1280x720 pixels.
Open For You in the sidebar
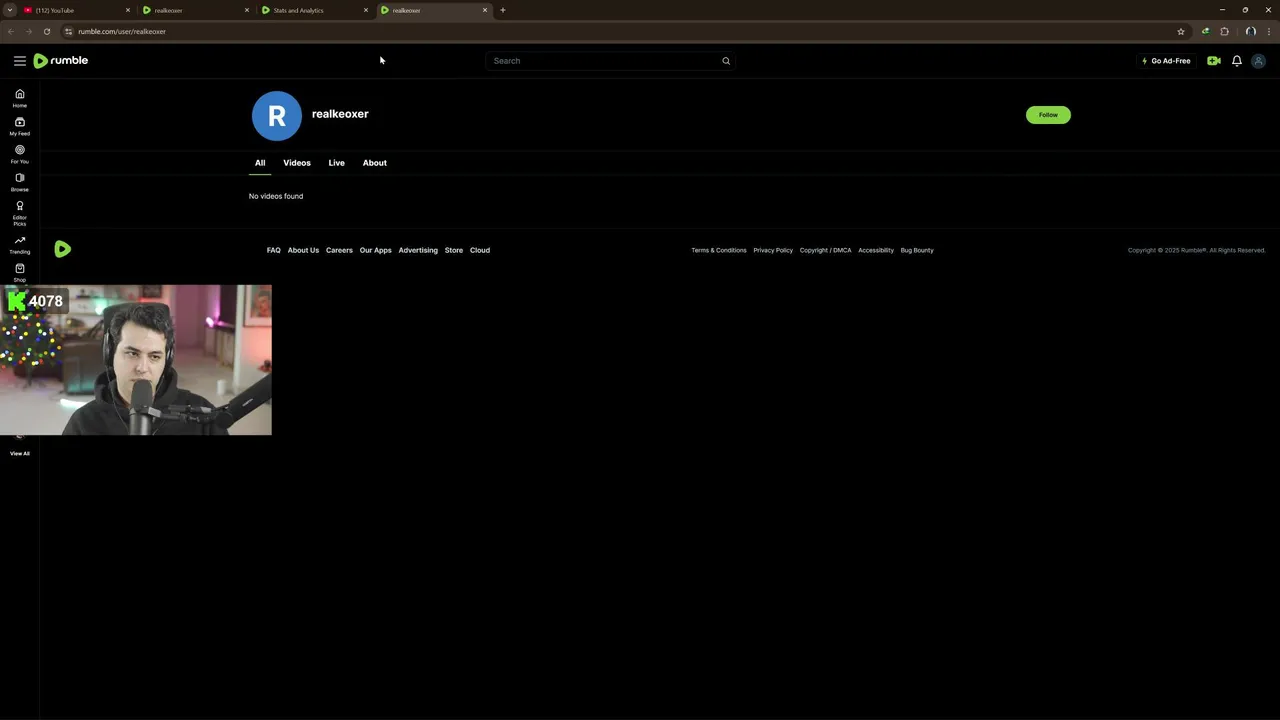[19, 154]
